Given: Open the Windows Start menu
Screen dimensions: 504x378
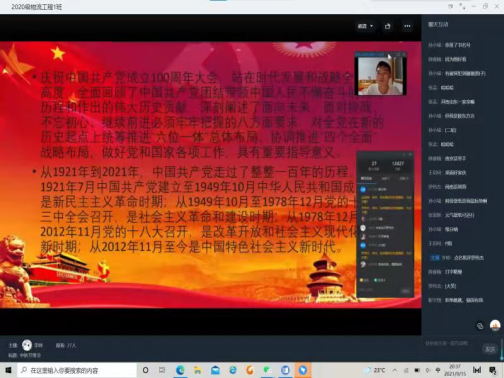Looking at the screenshot, I should [8, 370].
